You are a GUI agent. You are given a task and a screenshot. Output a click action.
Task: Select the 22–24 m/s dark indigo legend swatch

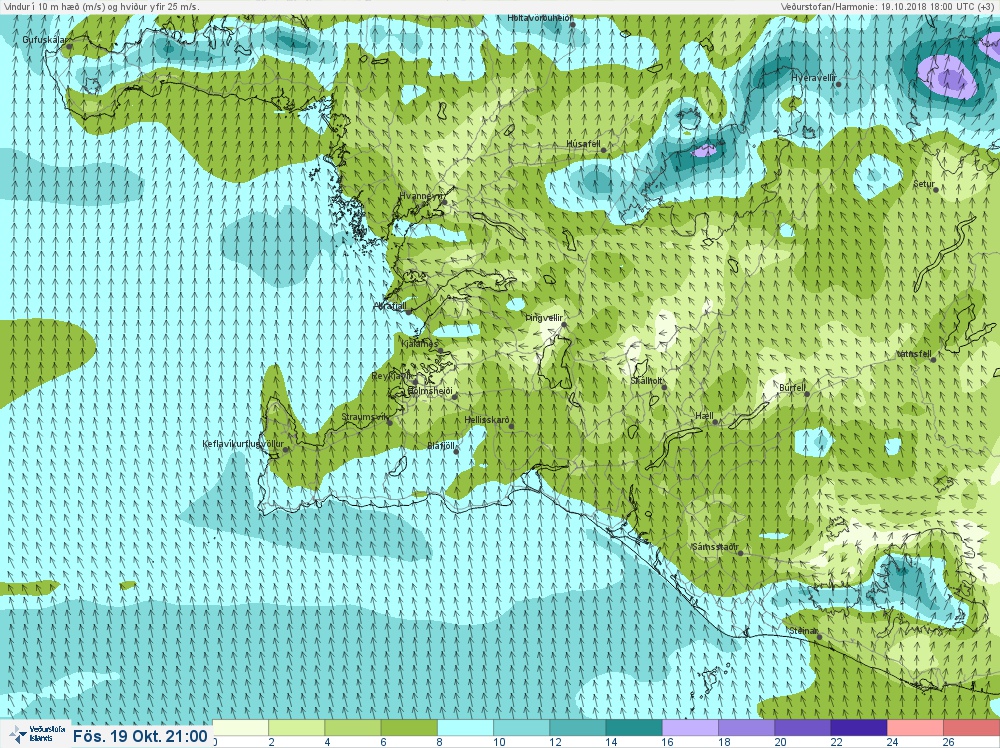(x=858, y=728)
